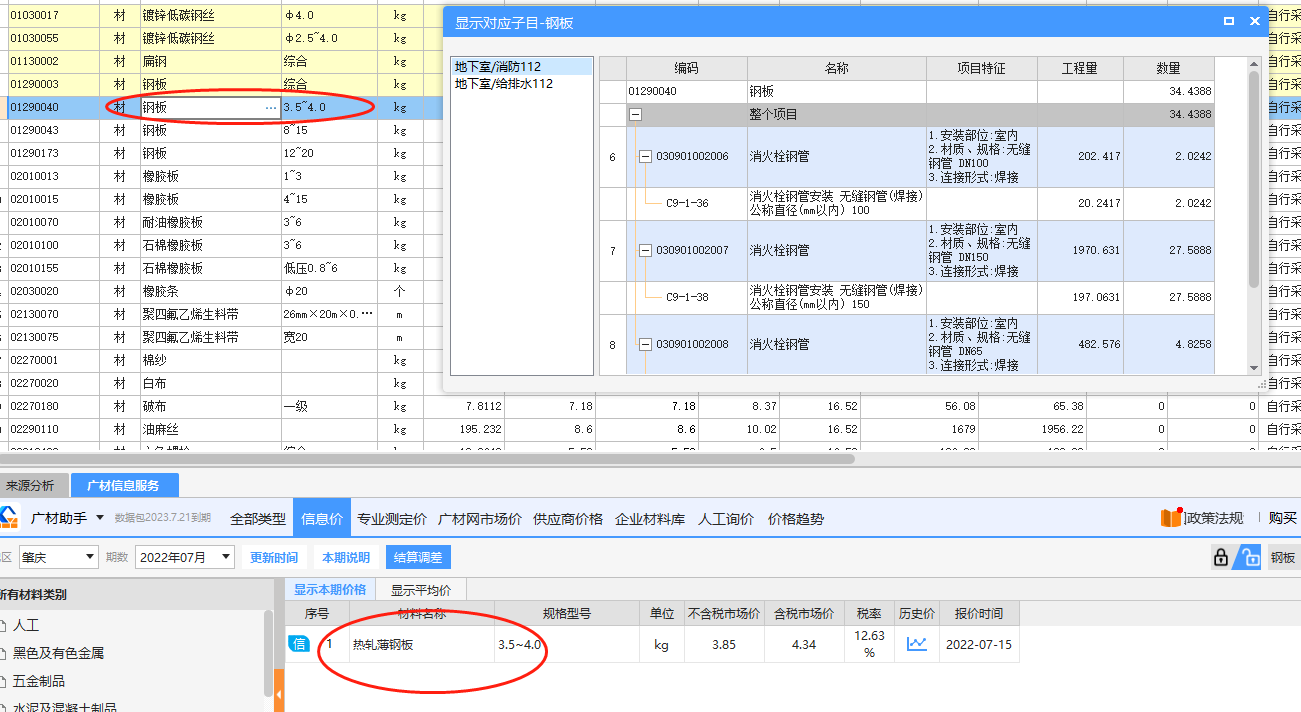Select the 人工 material category
1301x712 pixels.
click(x=26, y=625)
